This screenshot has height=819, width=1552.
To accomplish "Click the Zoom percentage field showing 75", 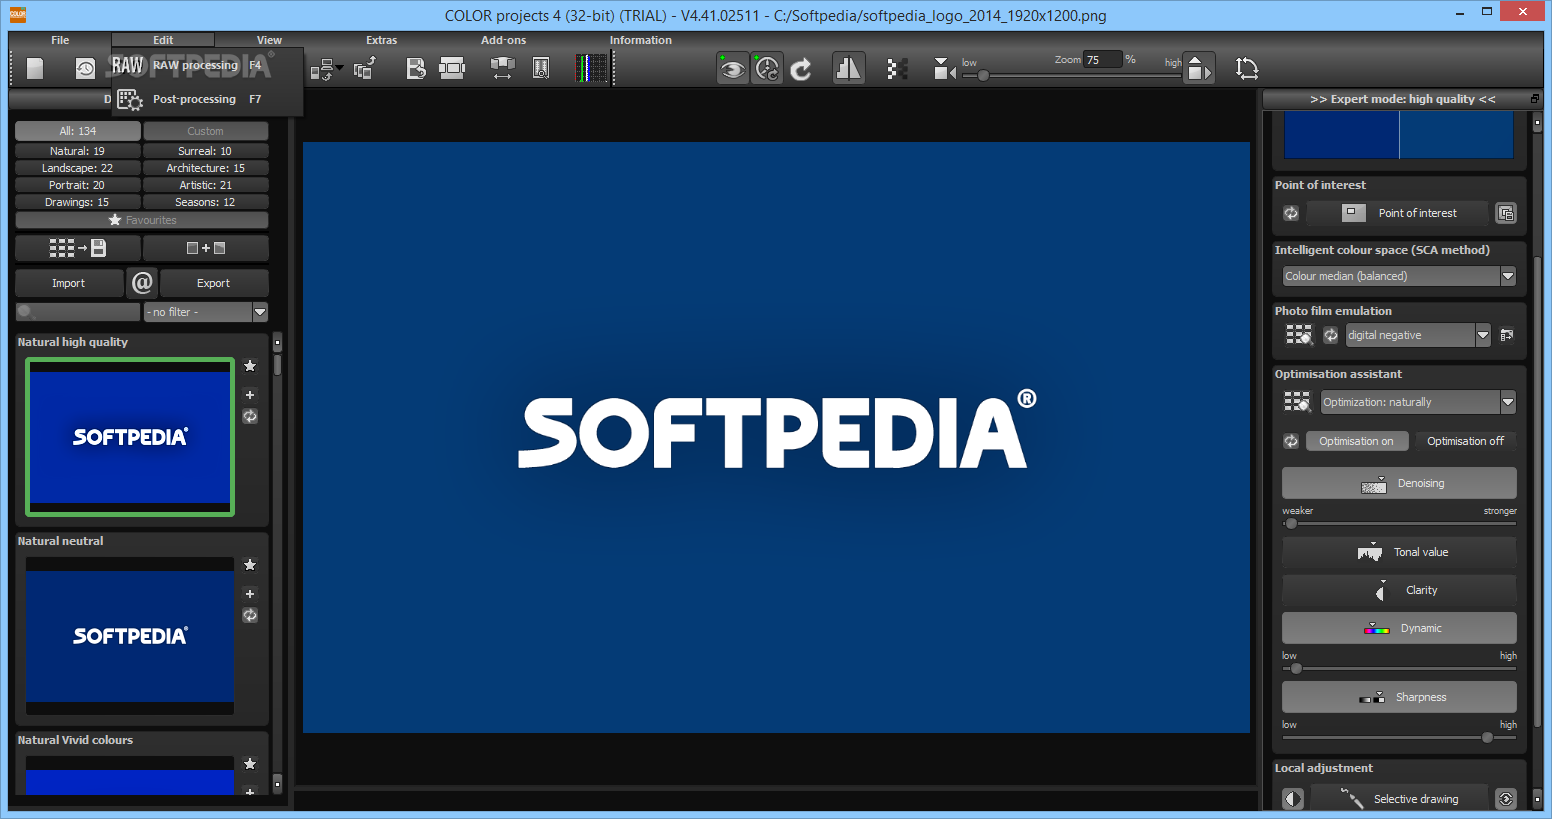I will click(1103, 60).
